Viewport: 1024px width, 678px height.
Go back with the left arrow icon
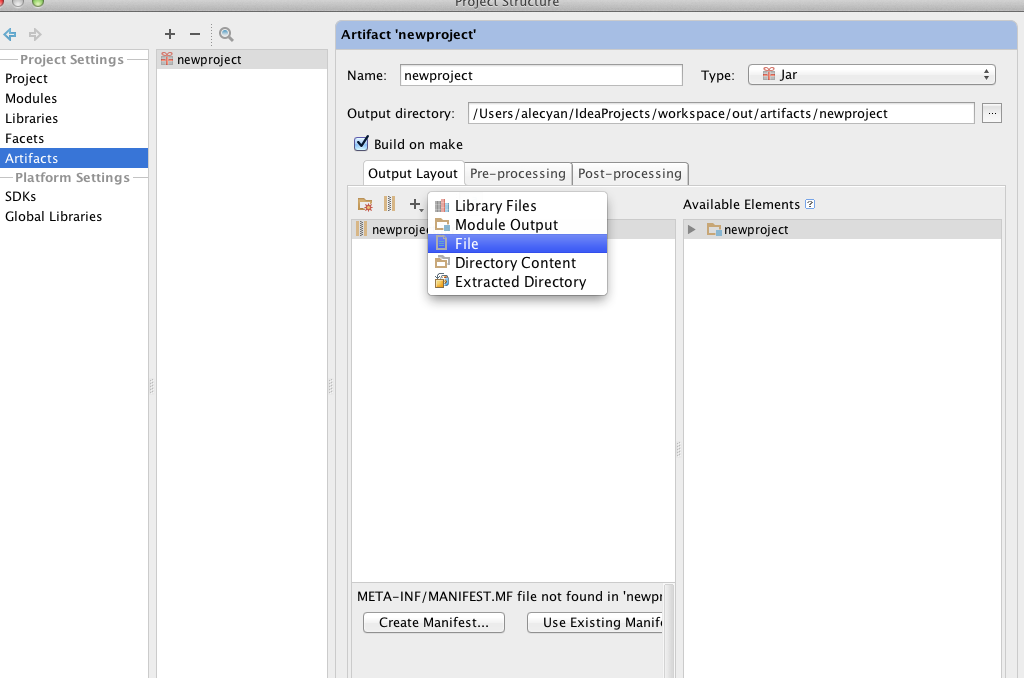[10, 34]
